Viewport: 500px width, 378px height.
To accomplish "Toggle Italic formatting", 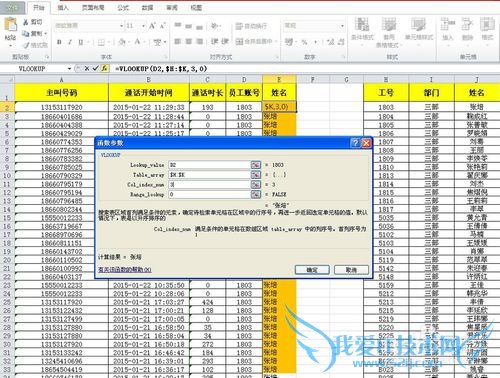I will [70, 42].
